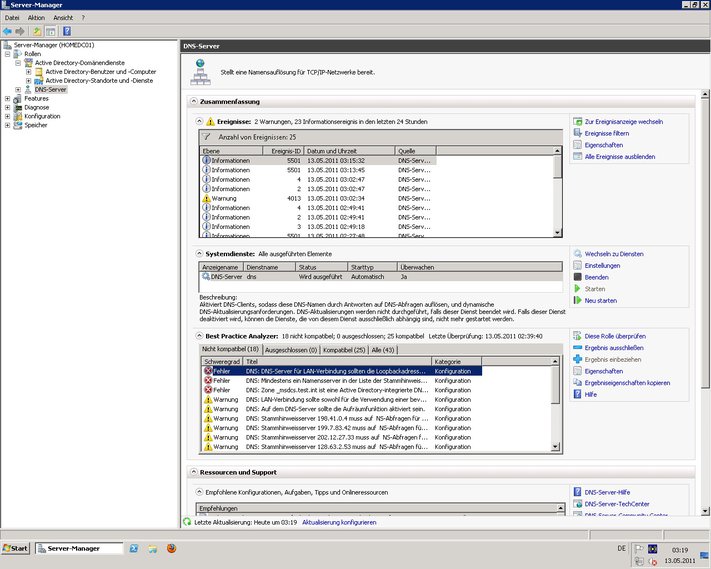Click the DE language indicator
The height and width of the screenshot is (569, 711).
tap(621, 549)
